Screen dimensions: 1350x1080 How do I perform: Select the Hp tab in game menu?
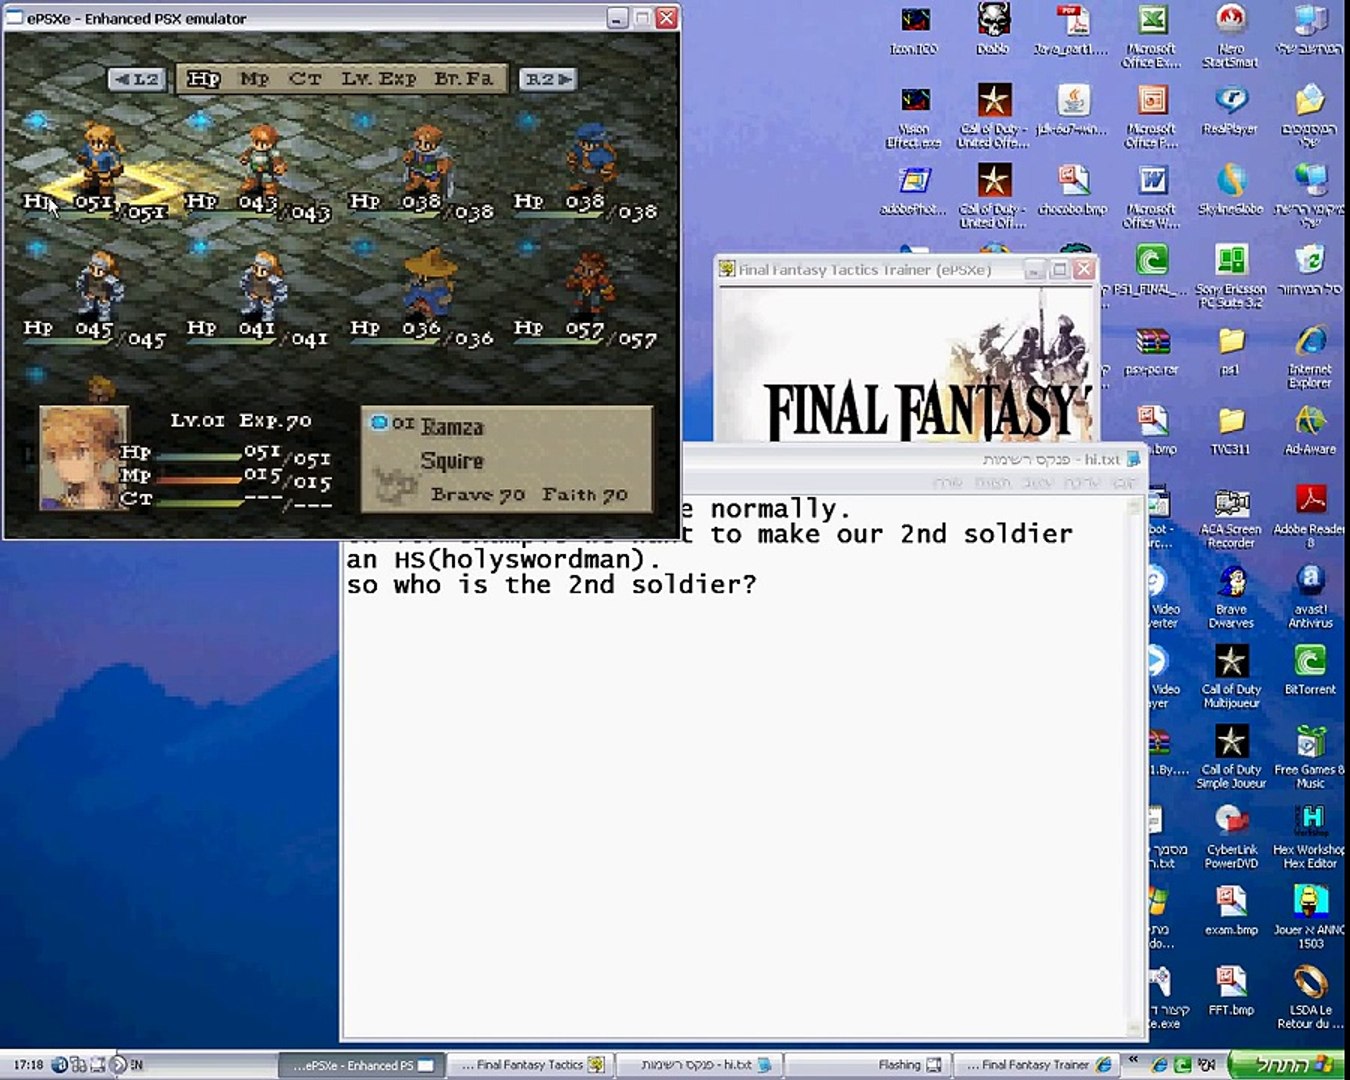coord(203,79)
